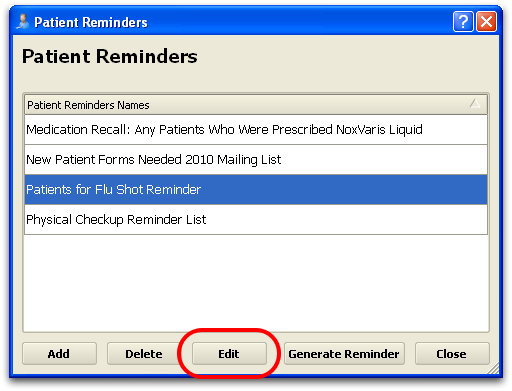Viewport: 512px width, 391px height.
Task: Delete the selected reminder
Action: coord(144,354)
